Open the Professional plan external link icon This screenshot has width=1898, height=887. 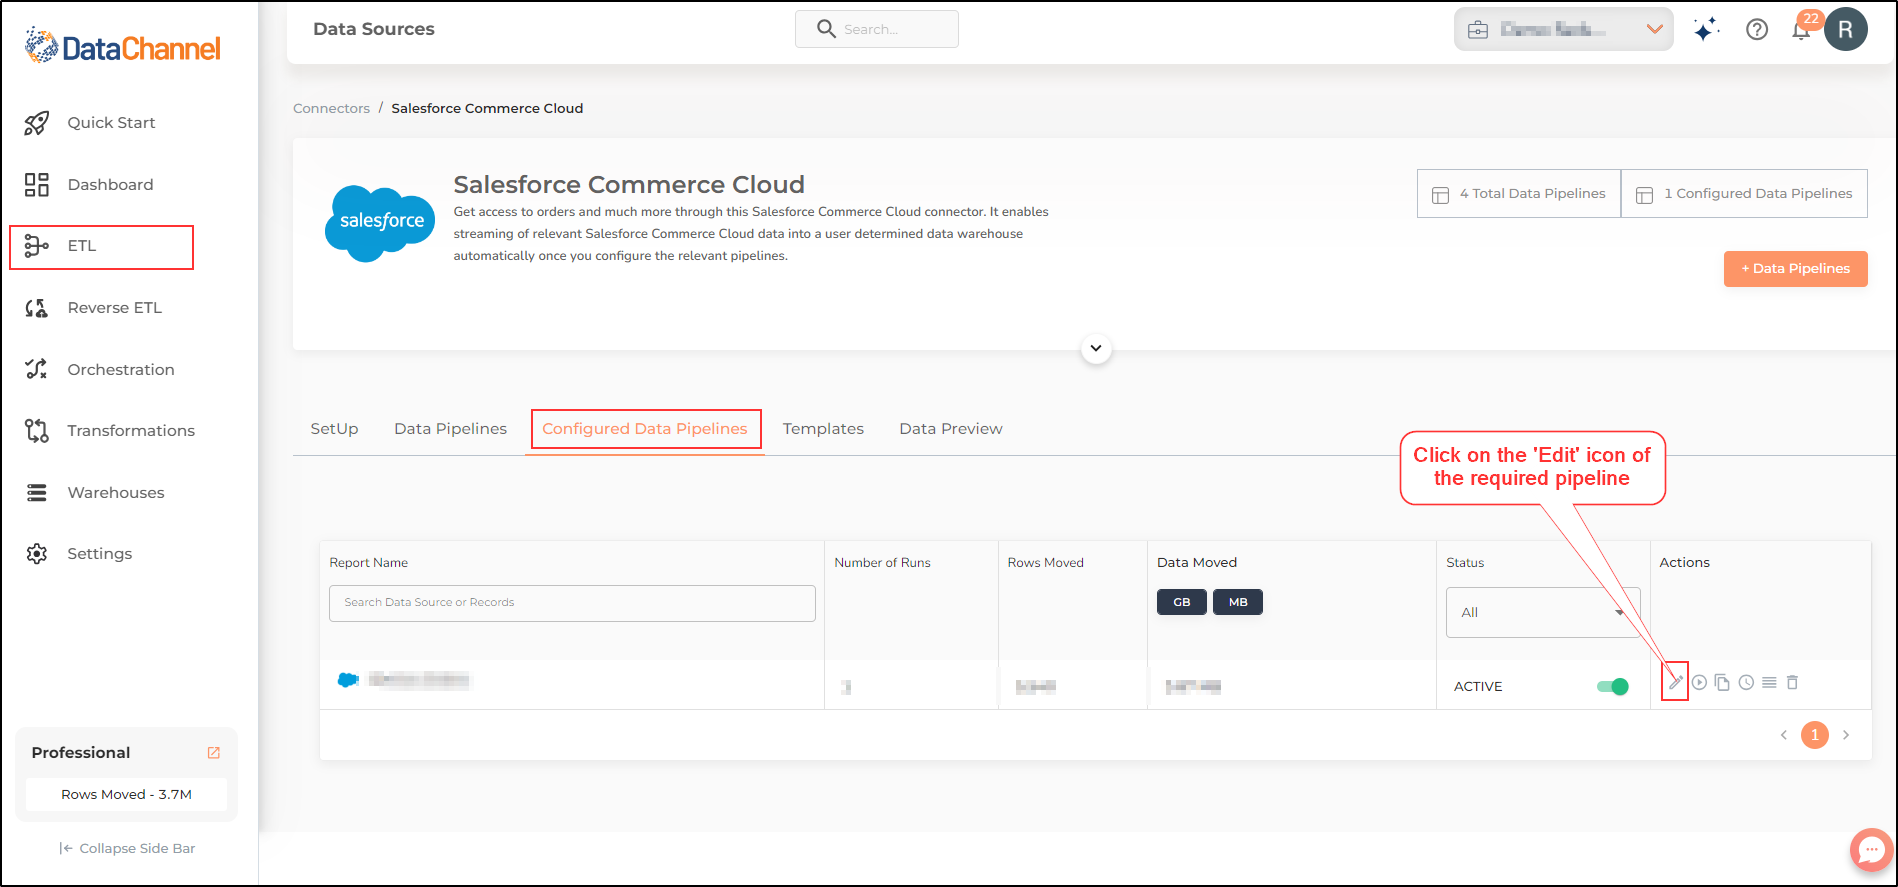click(213, 753)
